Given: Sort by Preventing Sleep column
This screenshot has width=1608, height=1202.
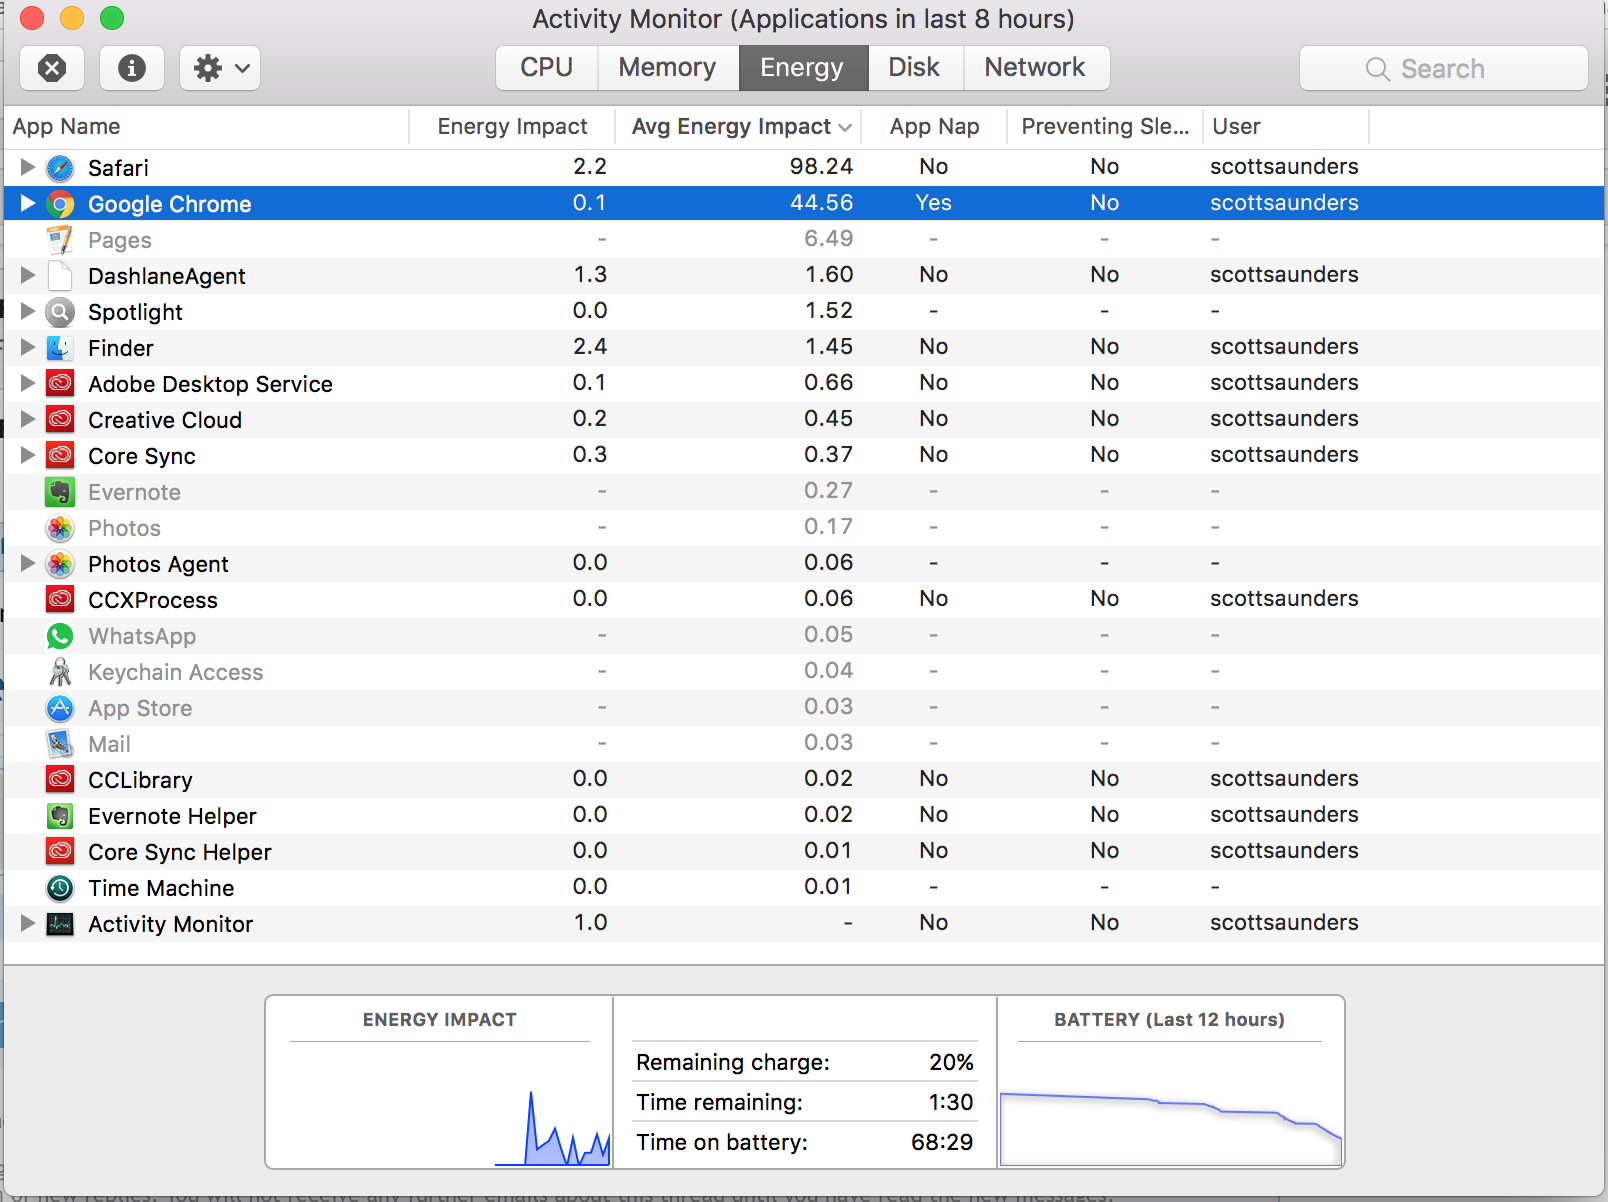Looking at the screenshot, I should click(1105, 127).
